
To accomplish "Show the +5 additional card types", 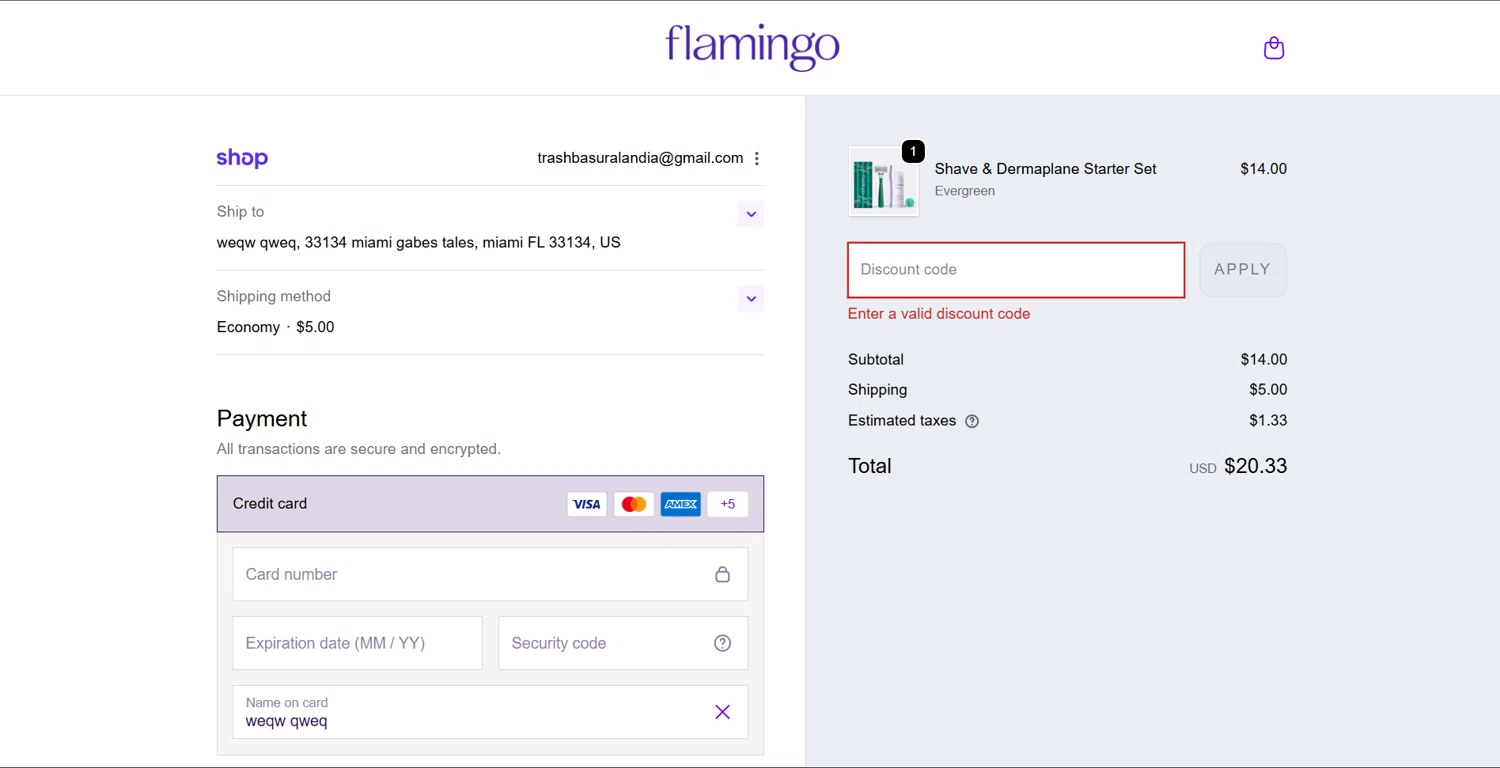I will (728, 504).
